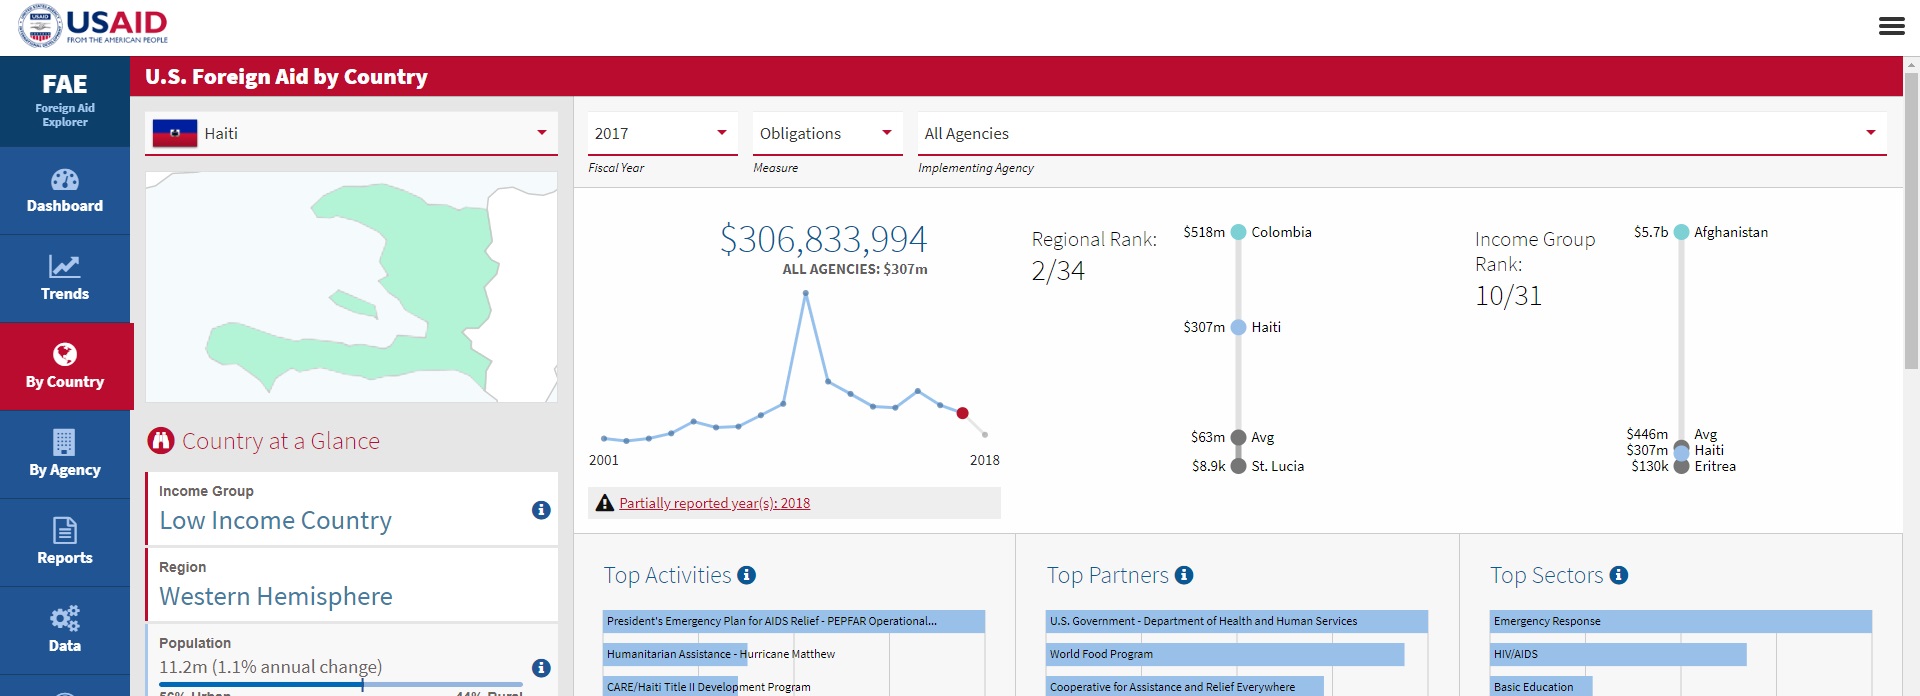The image size is (1920, 696).
Task: Click World Food Program bar
Action: [1225, 654]
